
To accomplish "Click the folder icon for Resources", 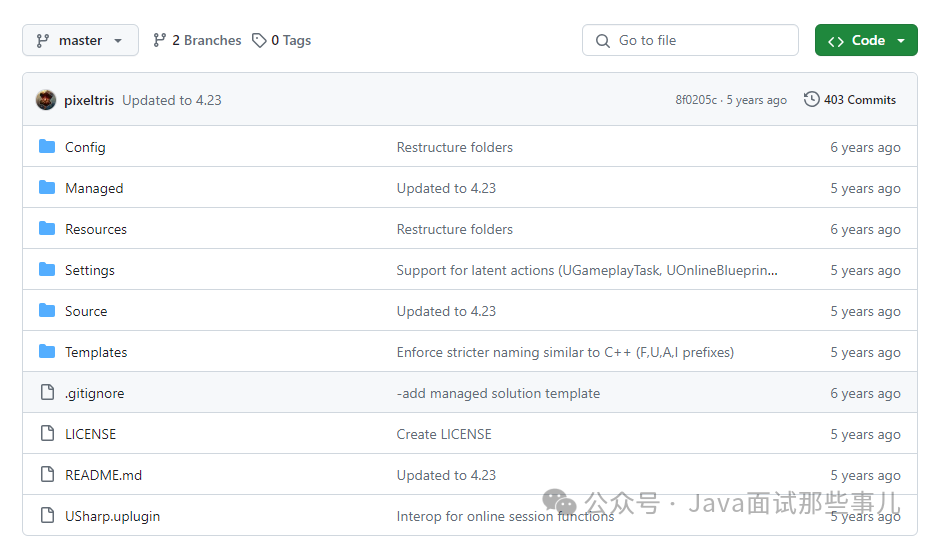I will [x=47, y=228].
